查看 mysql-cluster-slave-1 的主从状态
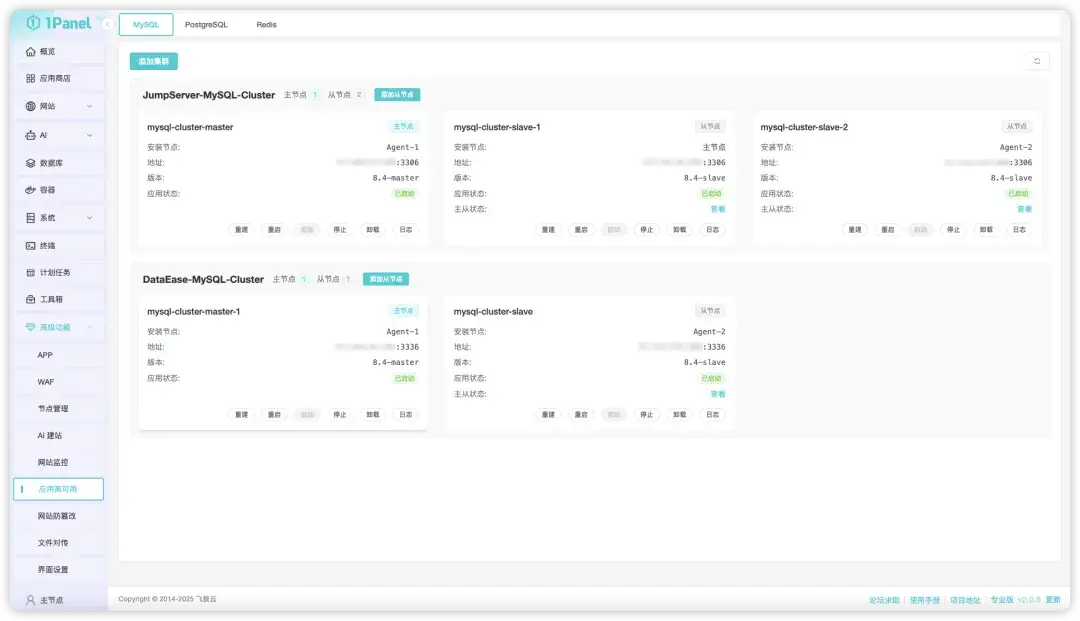The image size is (1080, 621). click(718, 209)
